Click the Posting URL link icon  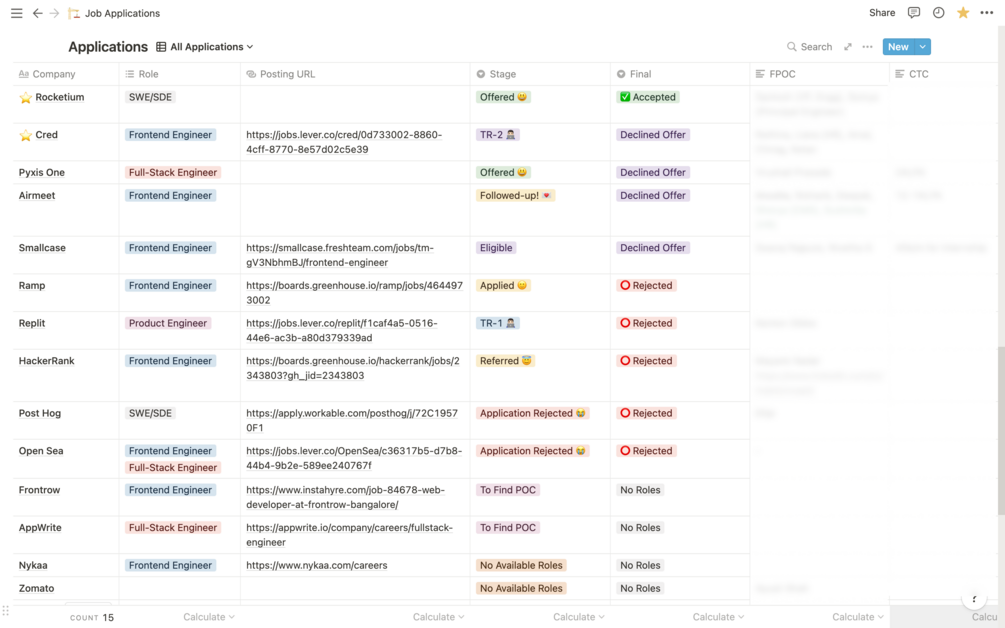(x=251, y=74)
